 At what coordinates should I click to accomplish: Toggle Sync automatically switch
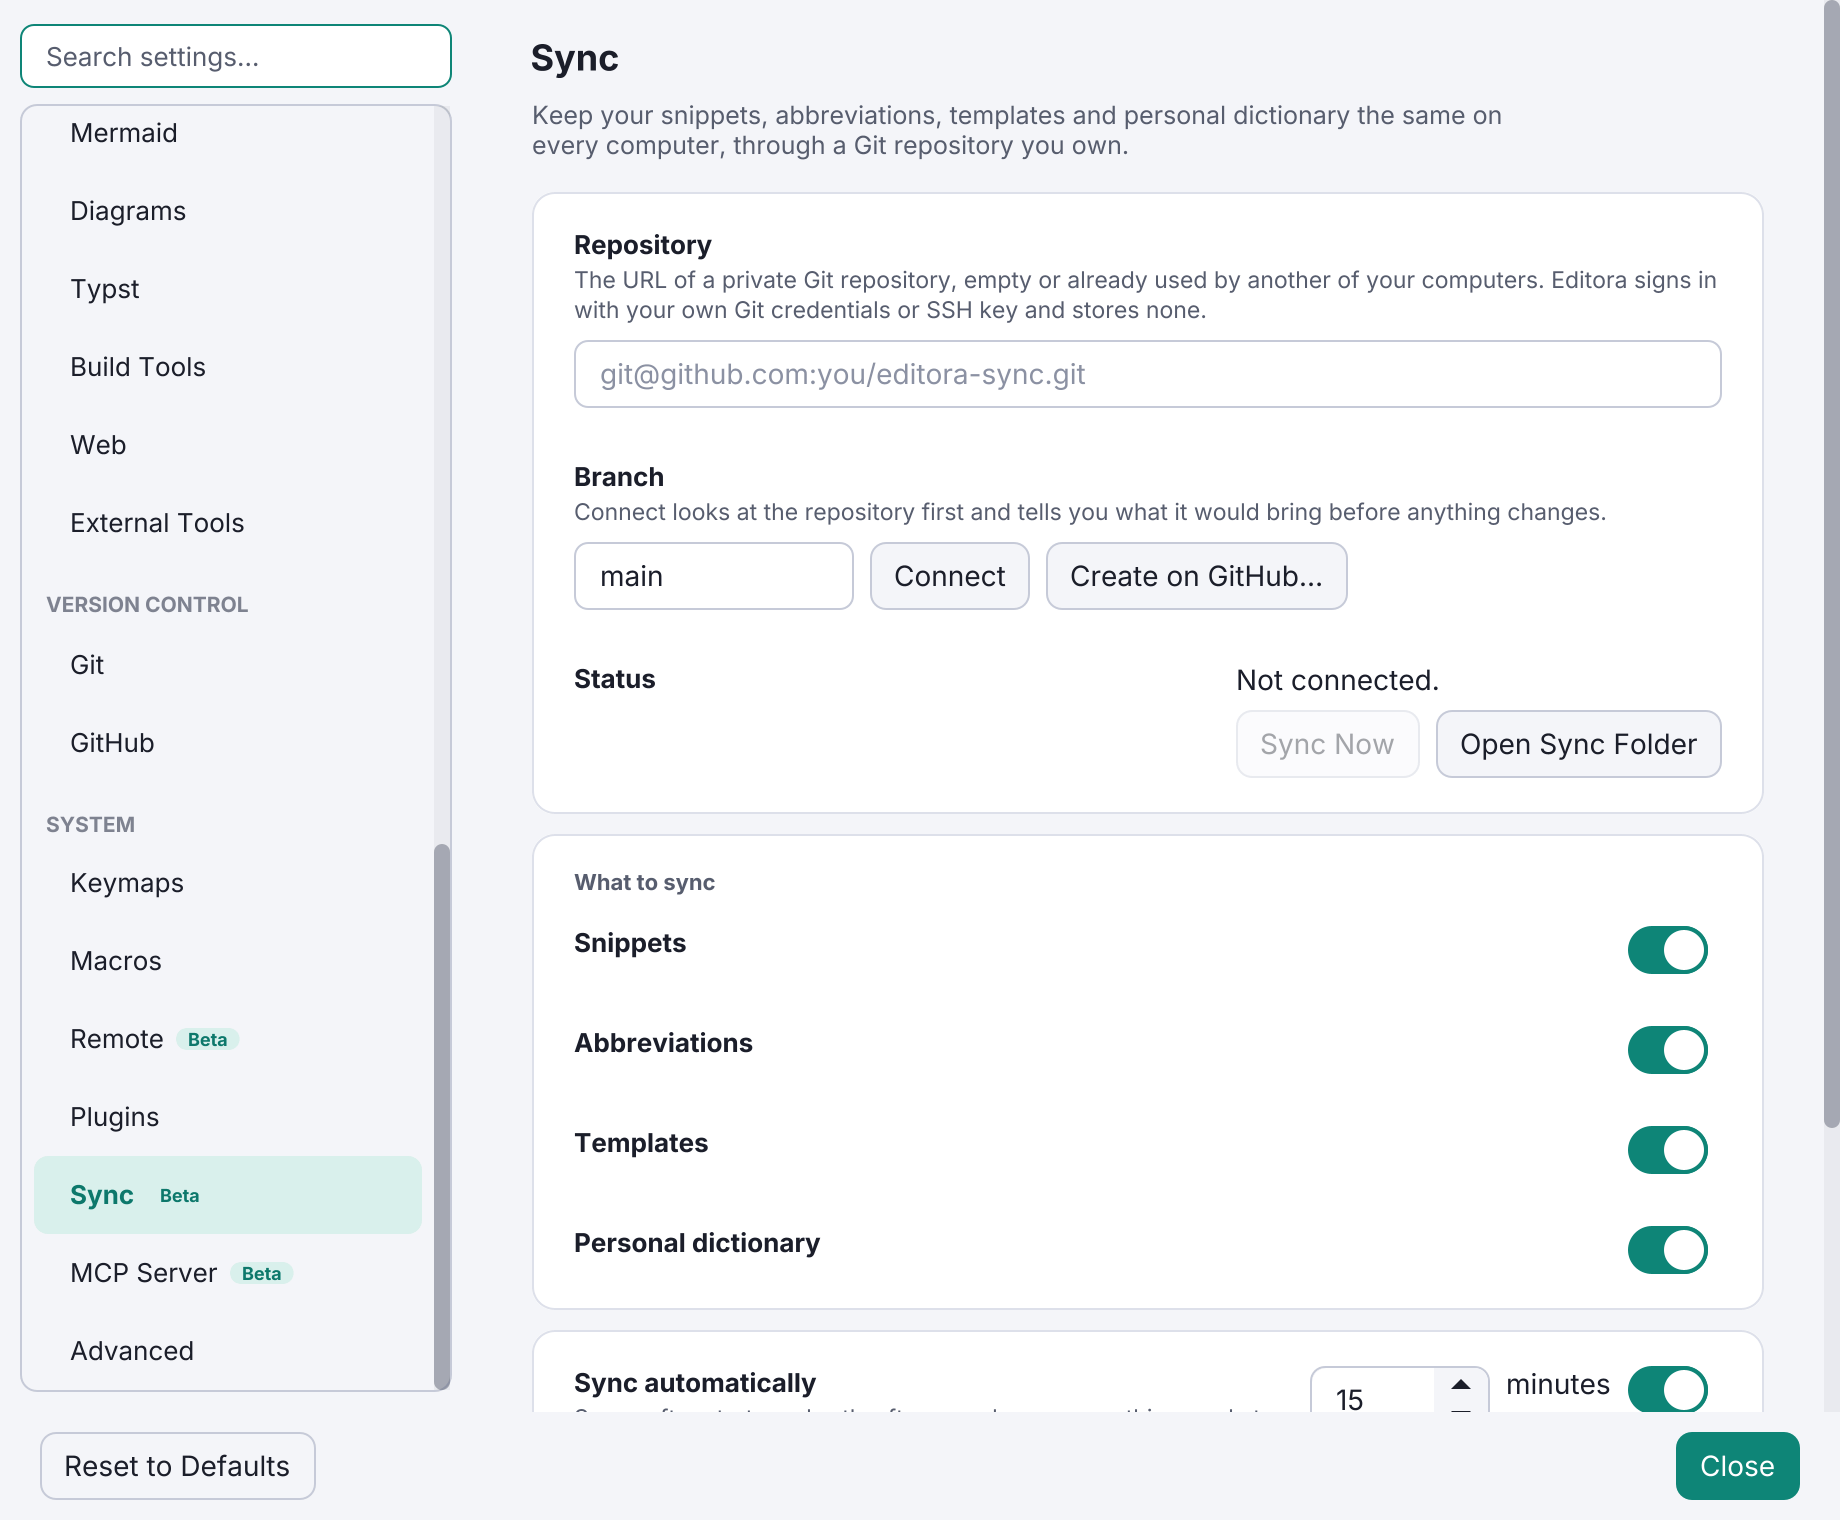click(x=1667, y=1389)
